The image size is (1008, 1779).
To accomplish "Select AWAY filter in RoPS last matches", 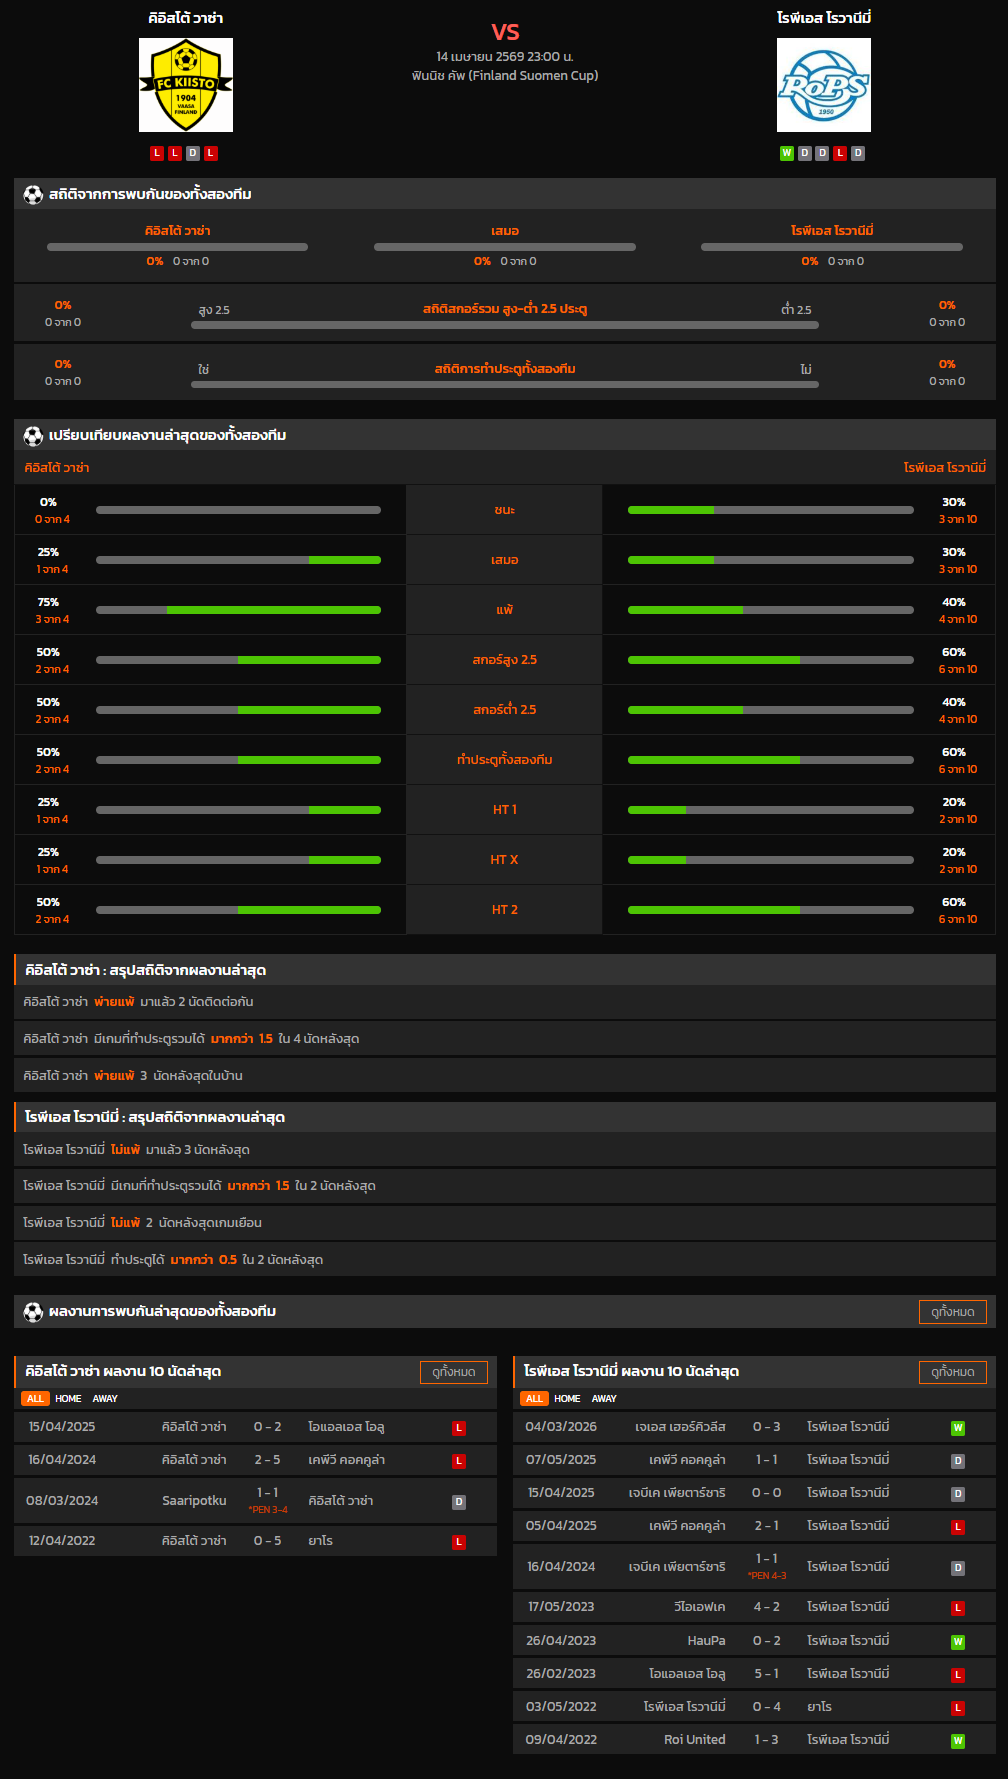I will [x=604, y=1399].
